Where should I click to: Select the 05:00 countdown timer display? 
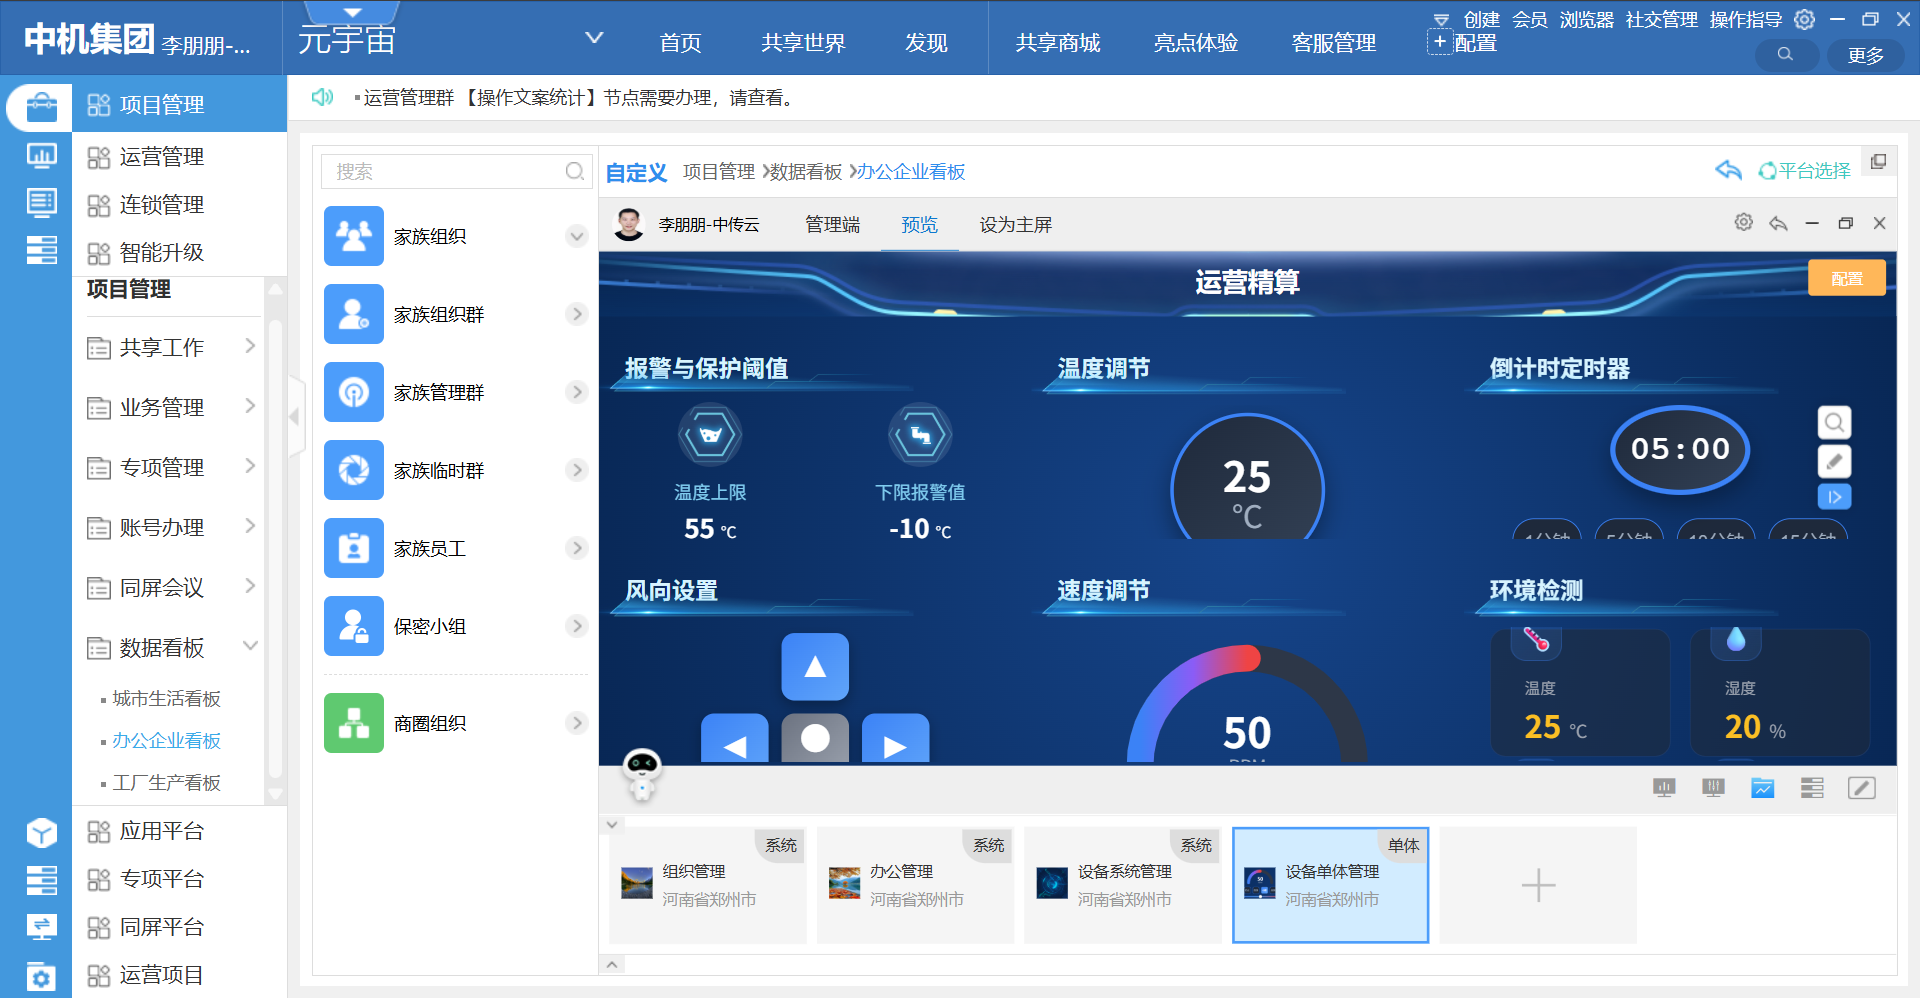[1680, 449]
